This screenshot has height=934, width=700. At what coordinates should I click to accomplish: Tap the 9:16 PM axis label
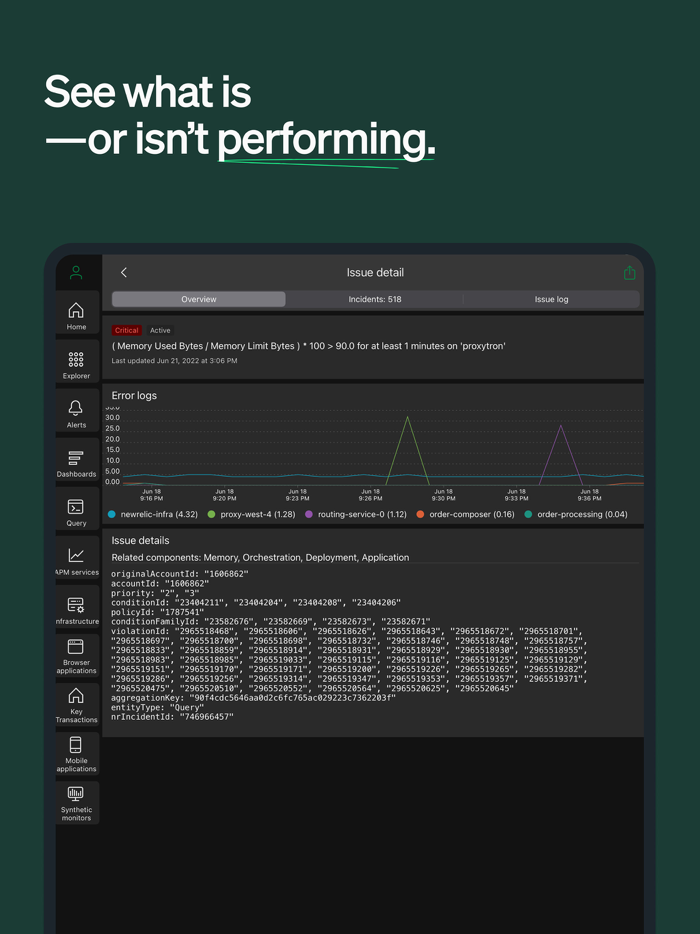click(x=151, y=495)
